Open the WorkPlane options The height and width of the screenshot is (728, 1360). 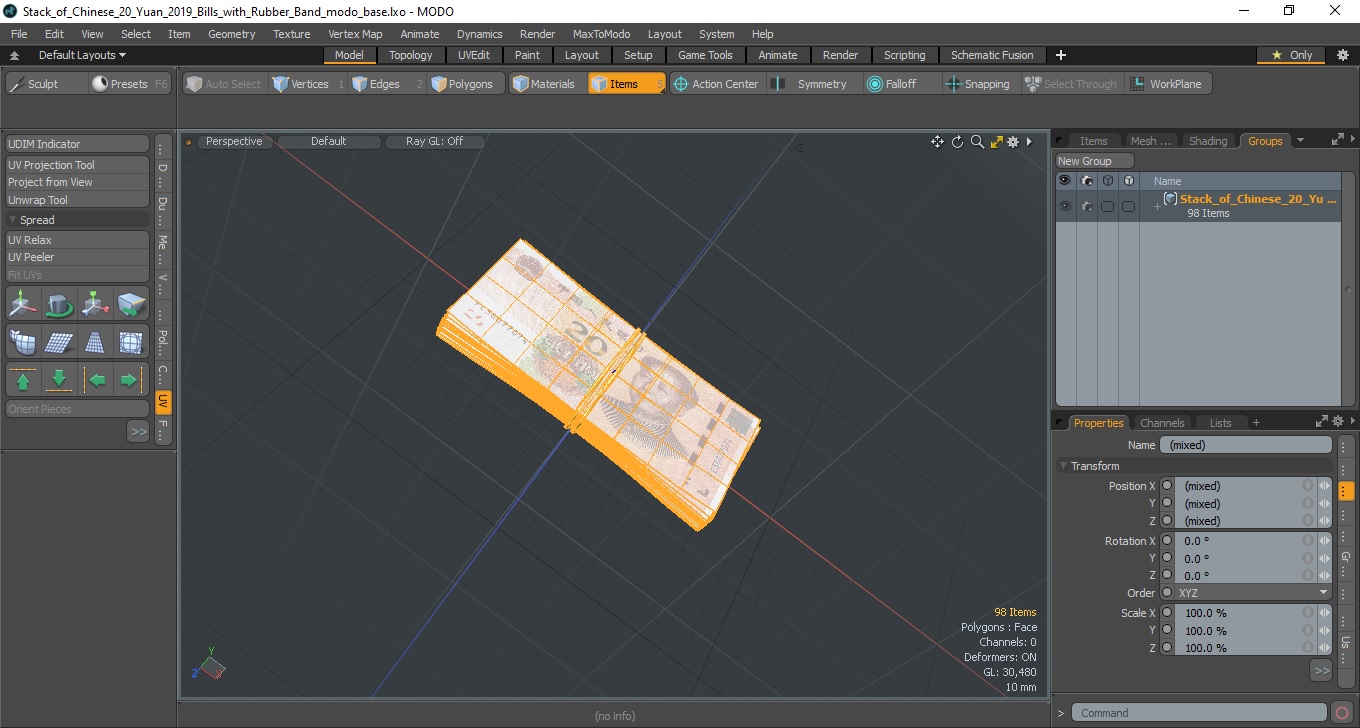[x=1168, y=84]
